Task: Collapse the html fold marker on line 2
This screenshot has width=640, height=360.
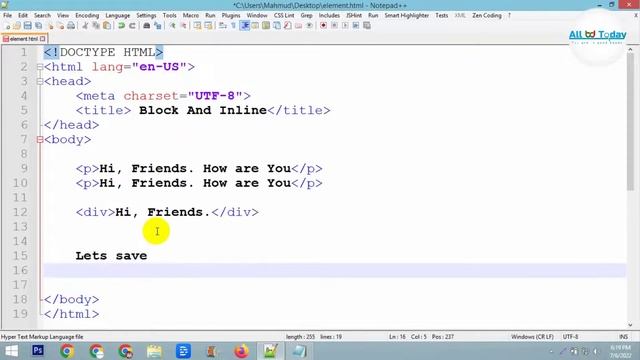Action: click(40, 67)
